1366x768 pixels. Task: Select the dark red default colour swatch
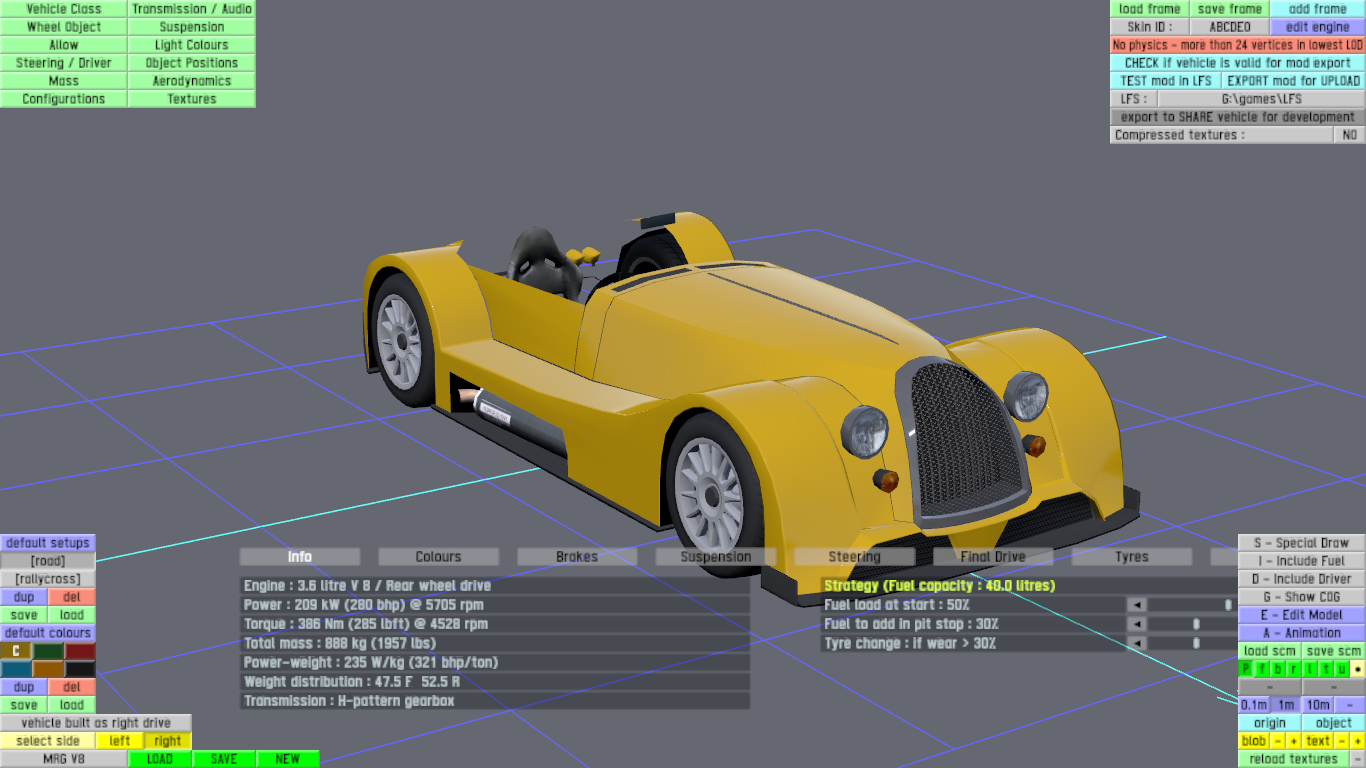coord(80,651)
